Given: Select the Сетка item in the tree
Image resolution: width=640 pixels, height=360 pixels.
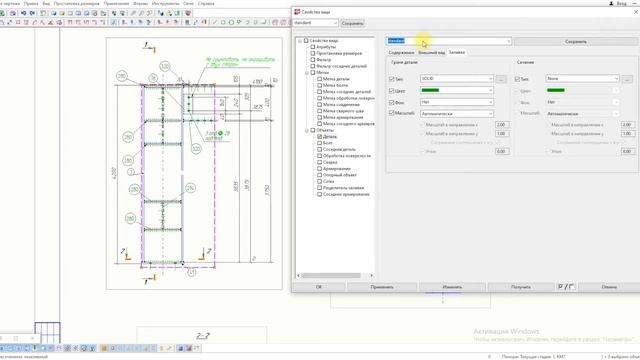Looking at the screenshot, I should (x=329, y=181).
